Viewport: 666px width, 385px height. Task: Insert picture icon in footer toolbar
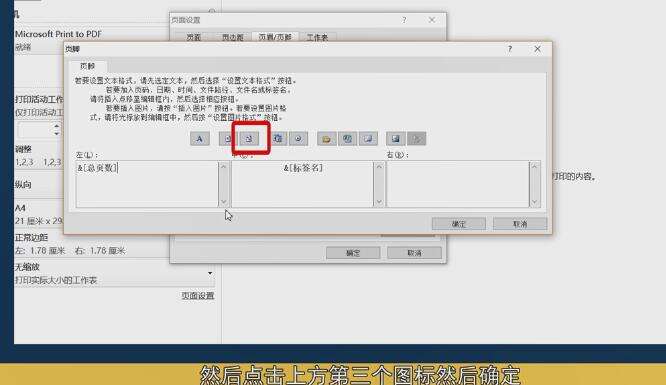coord(396,139)
